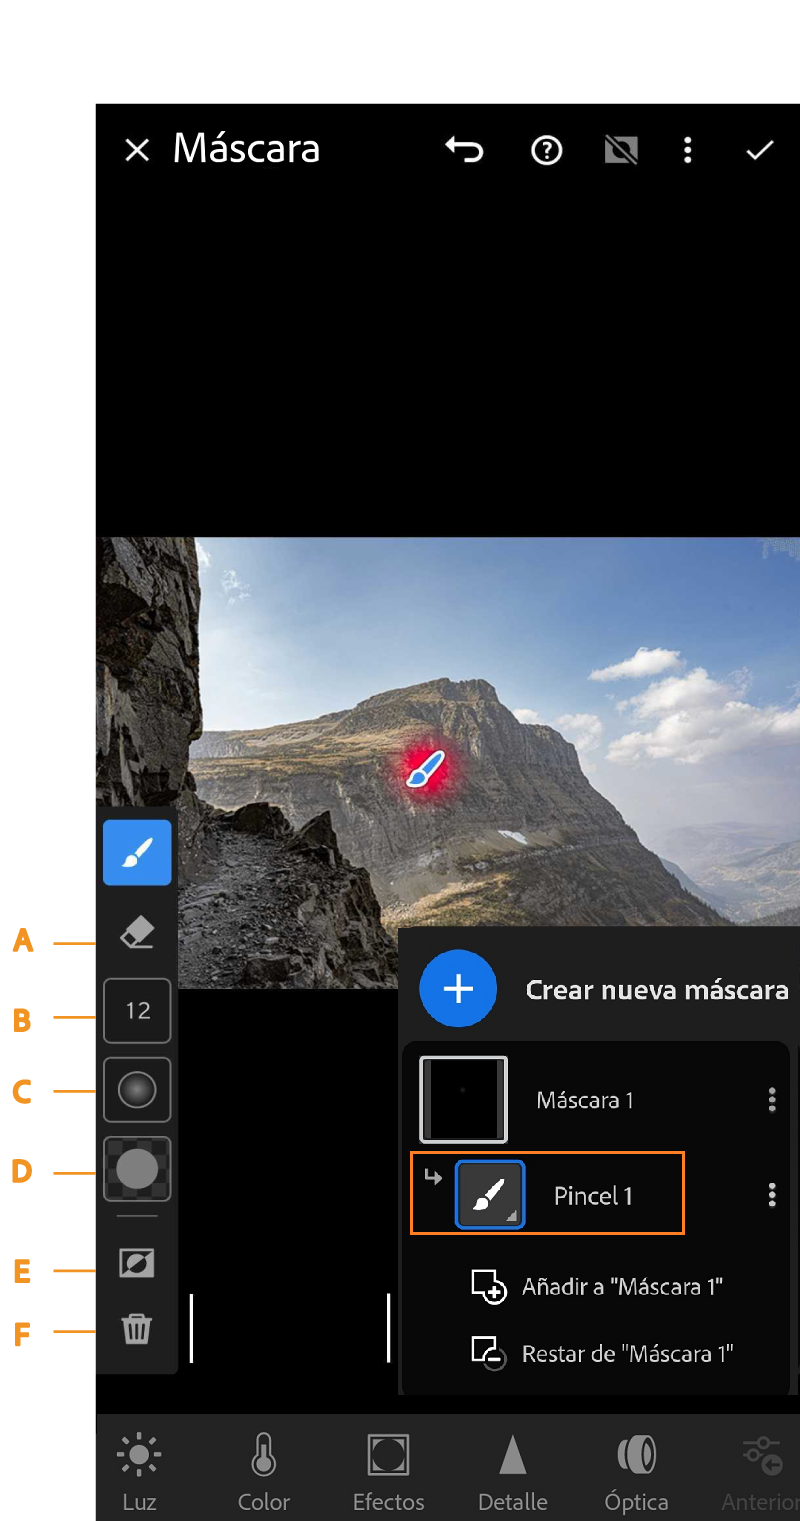Image resolution: width=800 pixels, height=1521 pixels.
Task: Select the brush tool in left toolbar
Action: coord(137,852)
